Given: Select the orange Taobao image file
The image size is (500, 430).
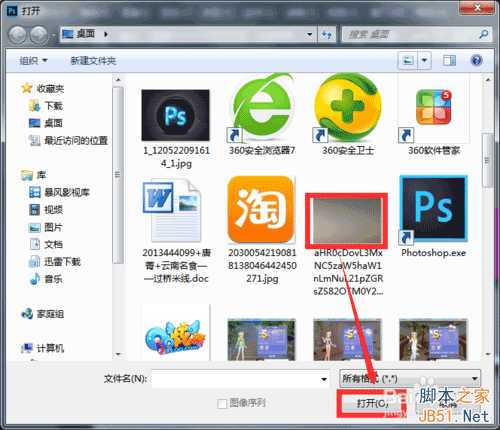Looking at the screenshot, I should tap(262, 210).
